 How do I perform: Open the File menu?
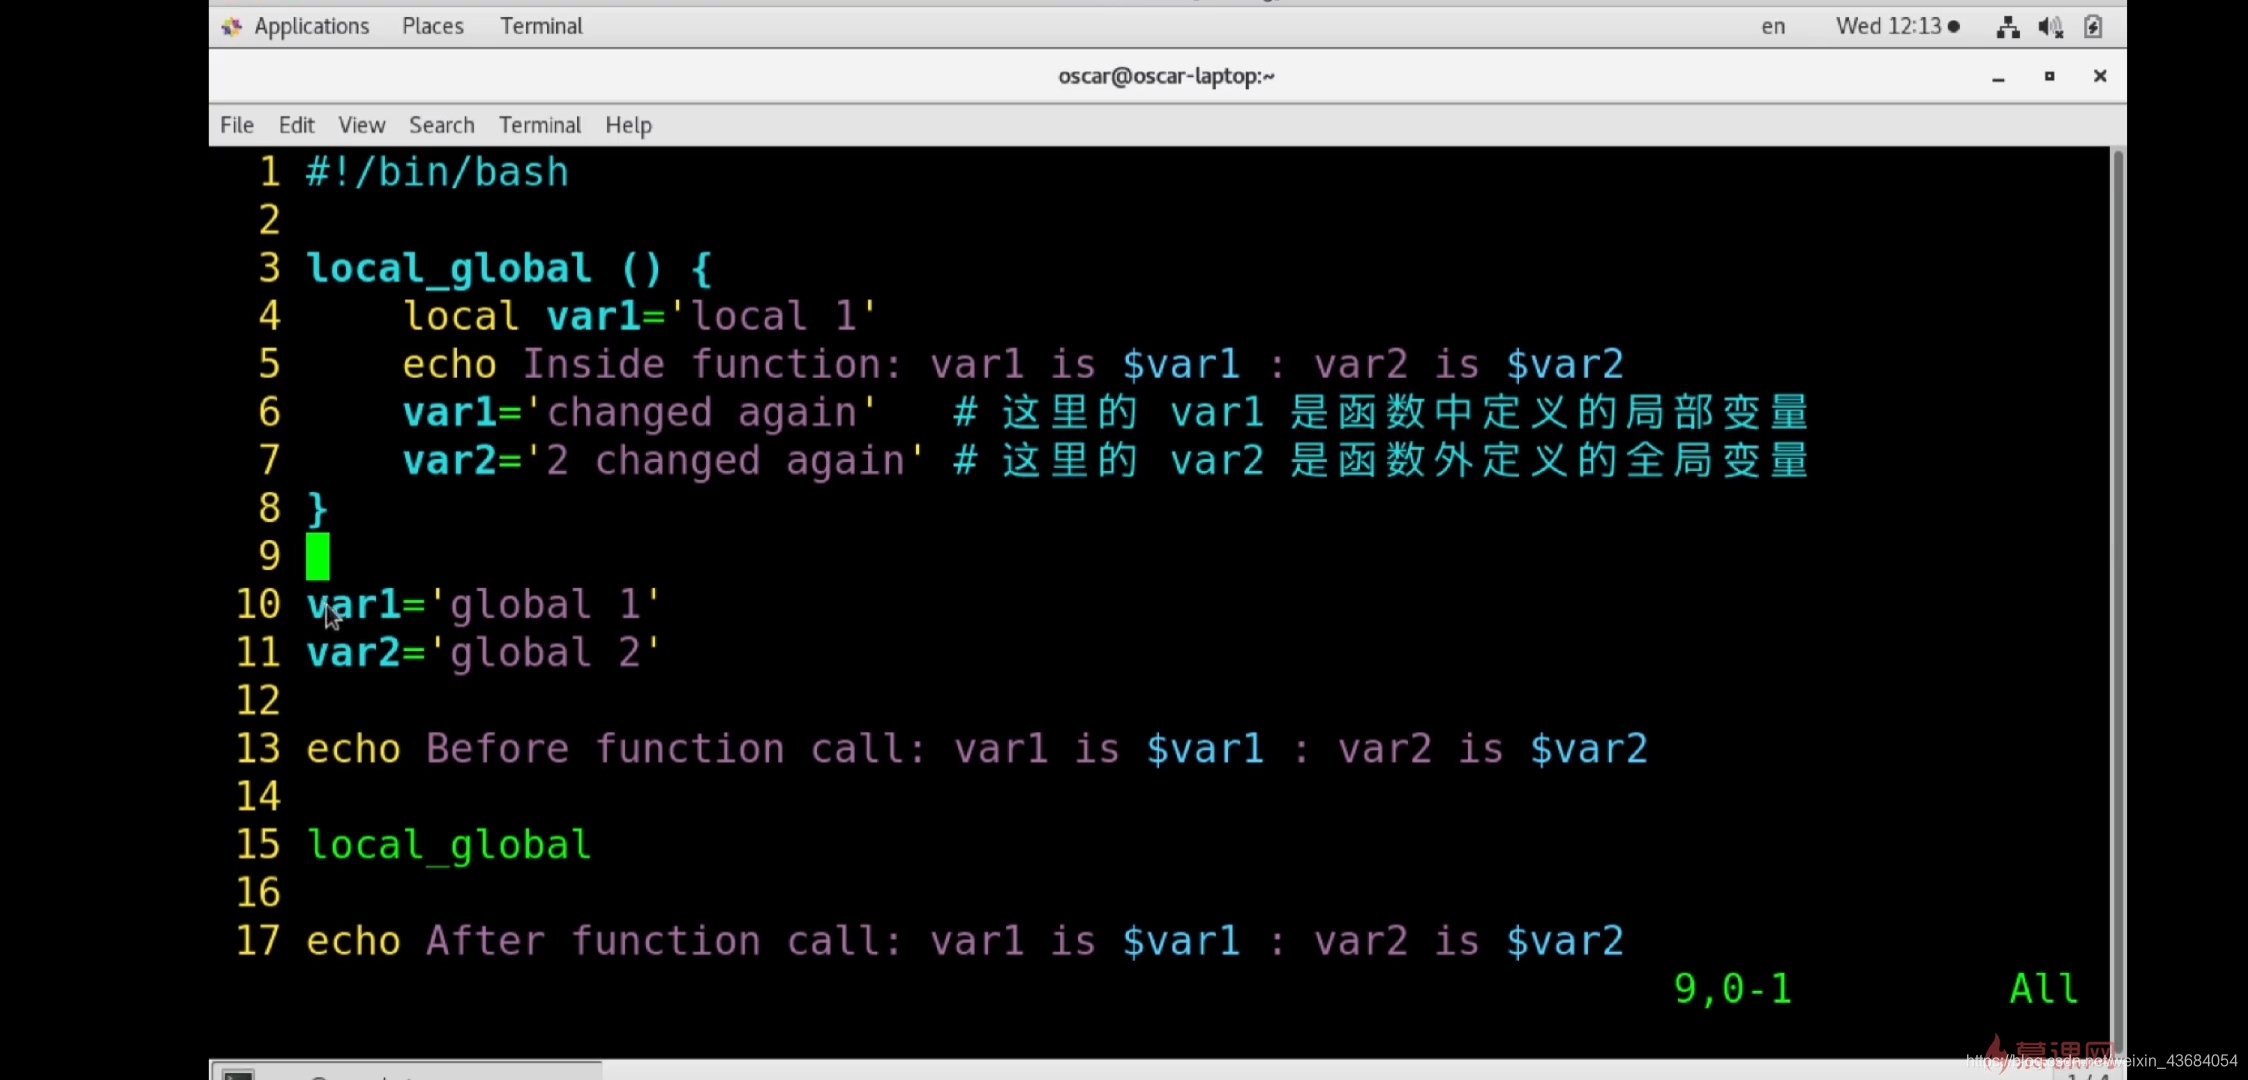[x=237, y=125]
